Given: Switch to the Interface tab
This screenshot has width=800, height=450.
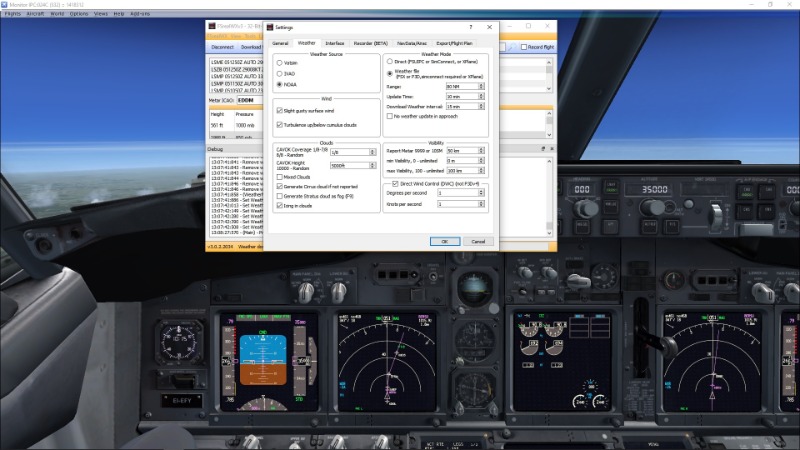Looking at the screenshot, I should click(335, 43).
